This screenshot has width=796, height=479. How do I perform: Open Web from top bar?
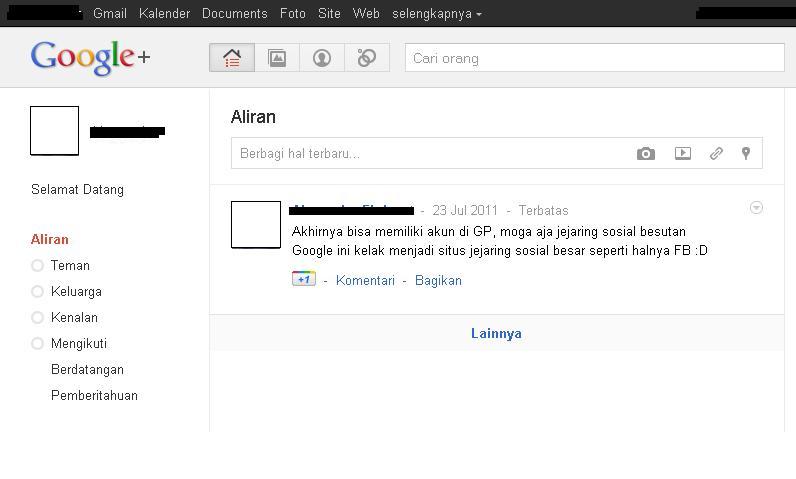pos(366,14)
